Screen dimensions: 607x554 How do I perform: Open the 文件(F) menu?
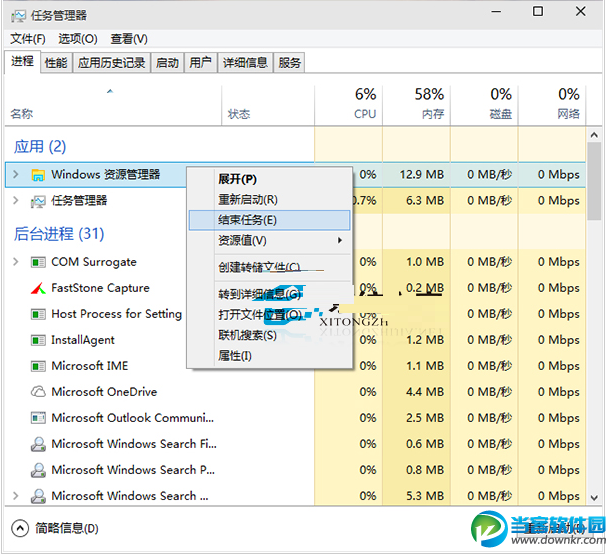tap(27, 39)
